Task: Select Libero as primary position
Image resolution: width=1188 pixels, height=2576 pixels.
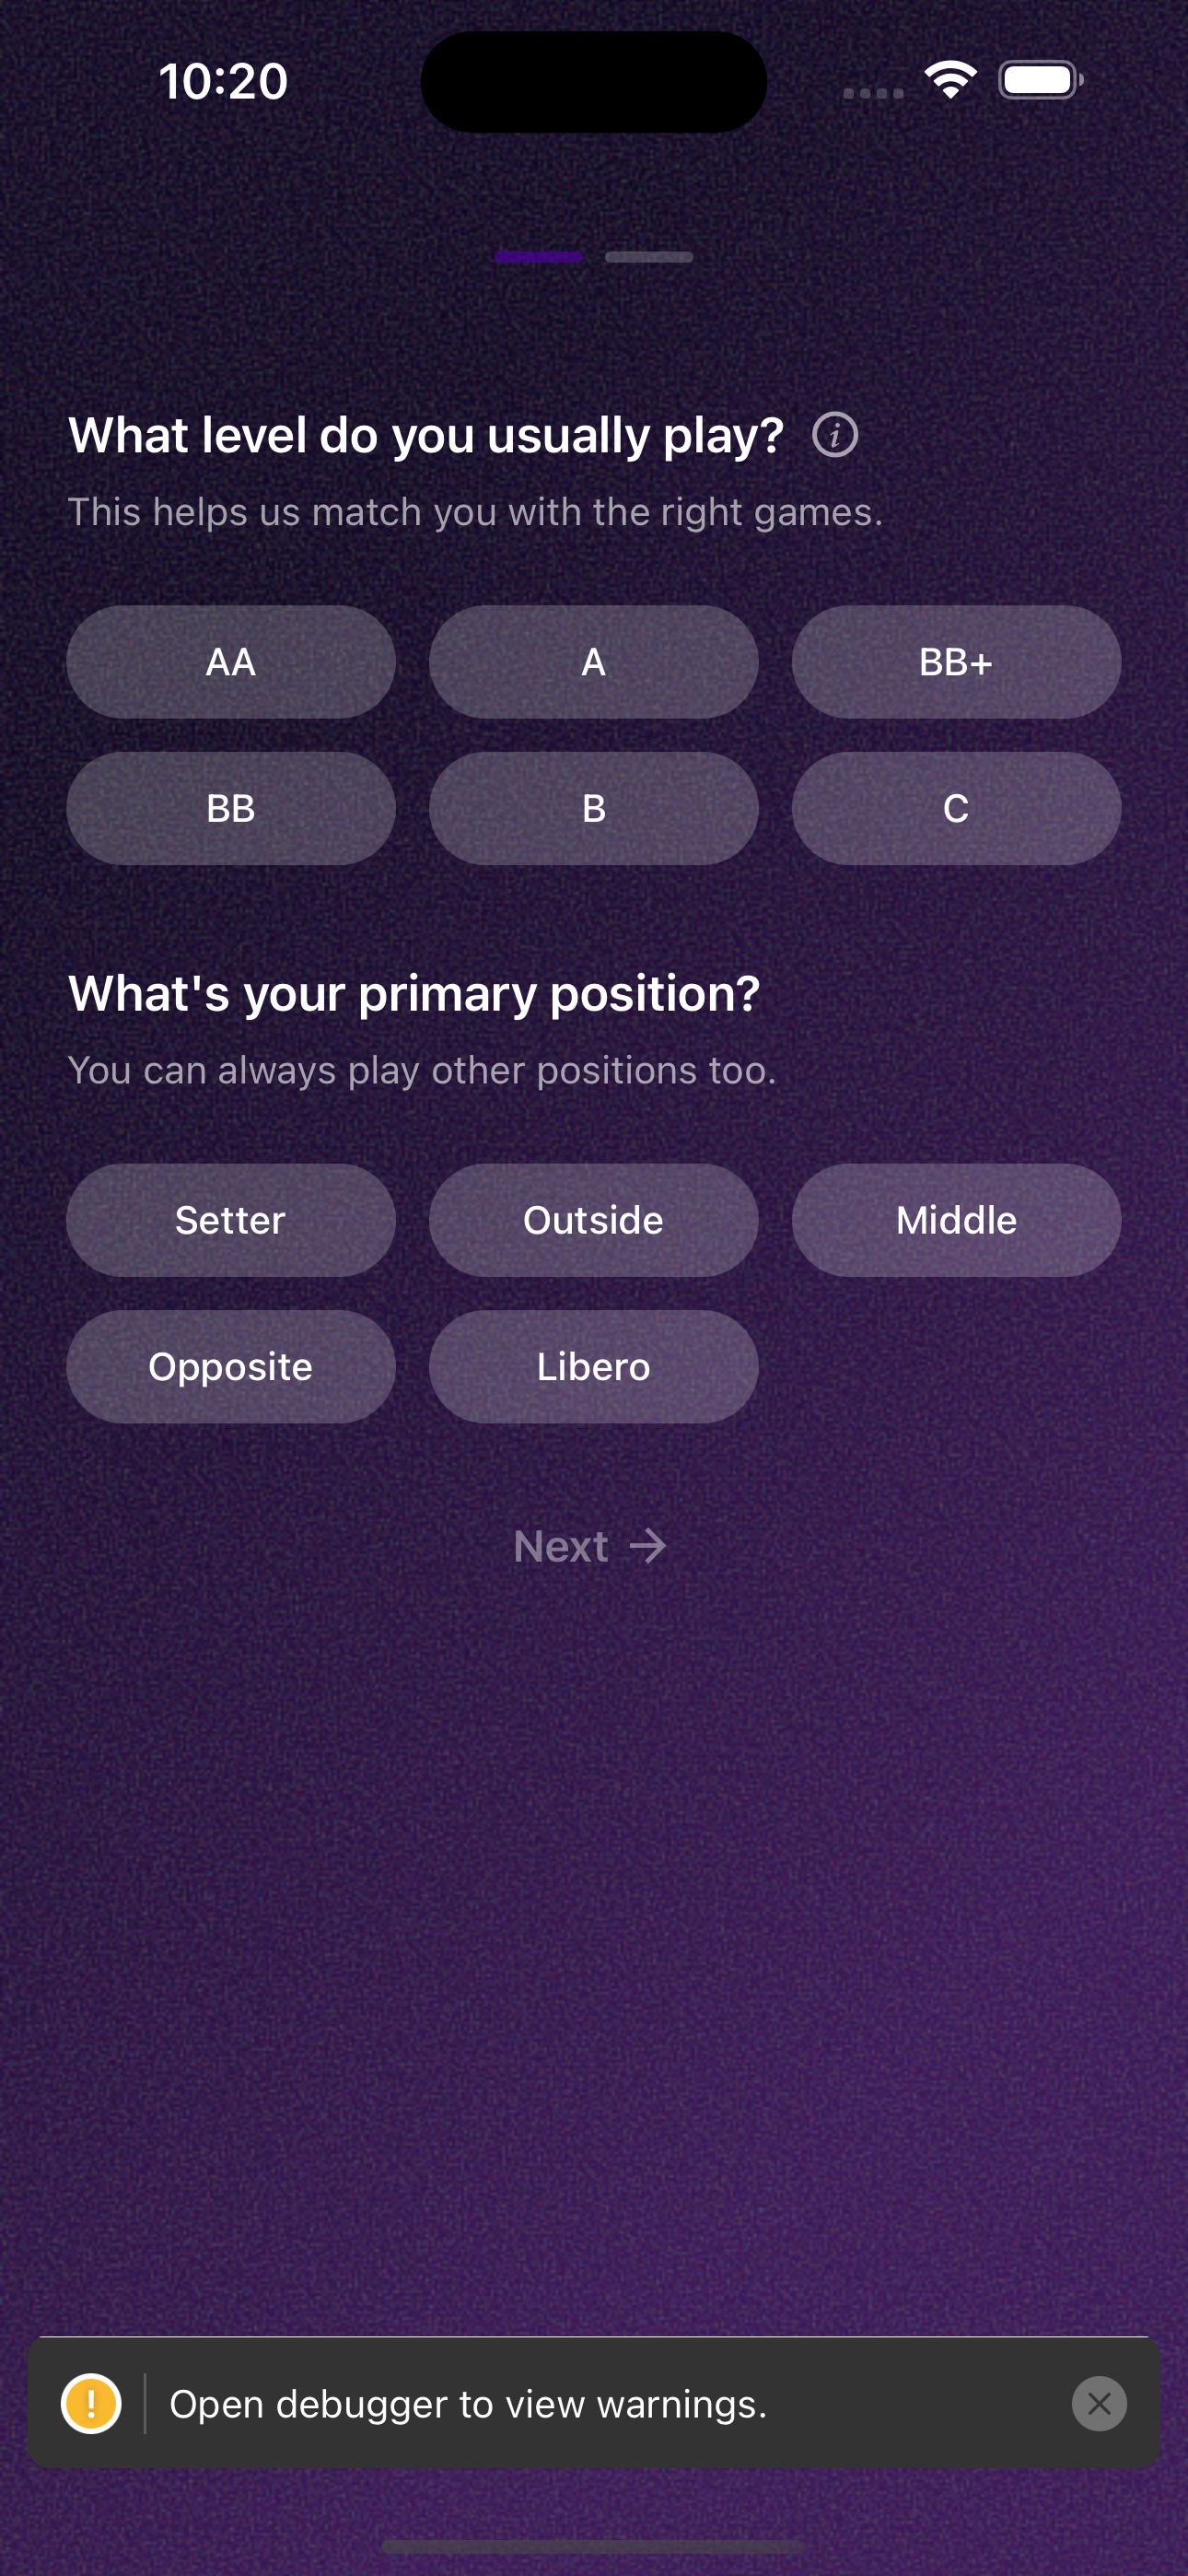Action: tap(593, 1366)
